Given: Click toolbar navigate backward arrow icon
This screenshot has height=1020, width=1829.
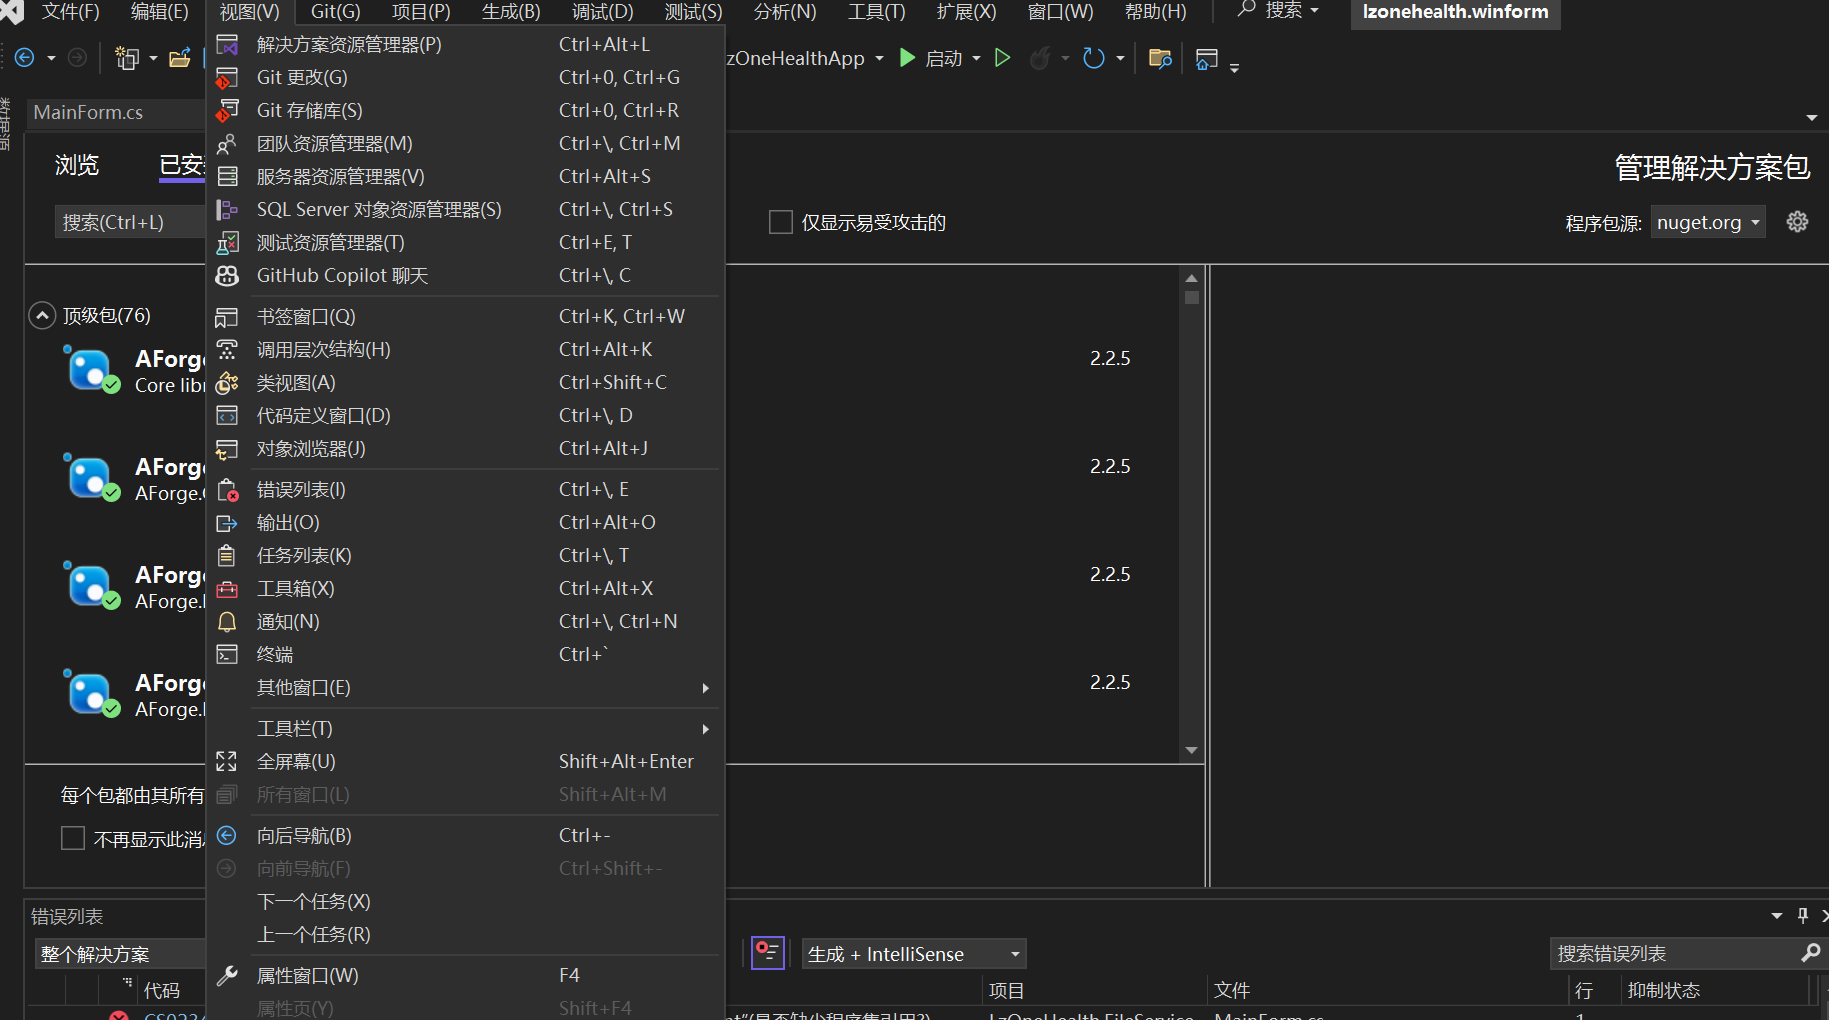Looking at the screenshot, I should (x=25, y=58).
